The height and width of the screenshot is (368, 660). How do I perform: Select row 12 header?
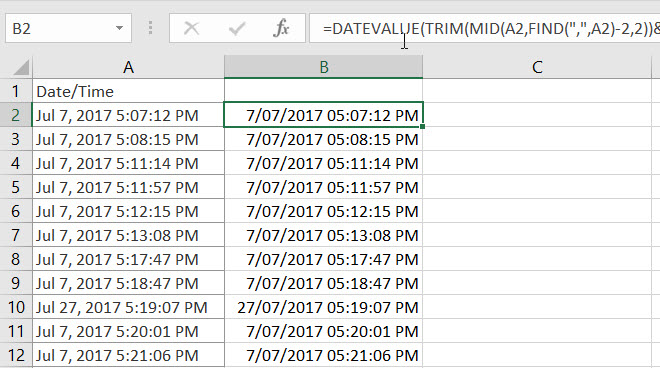point(16,355)
